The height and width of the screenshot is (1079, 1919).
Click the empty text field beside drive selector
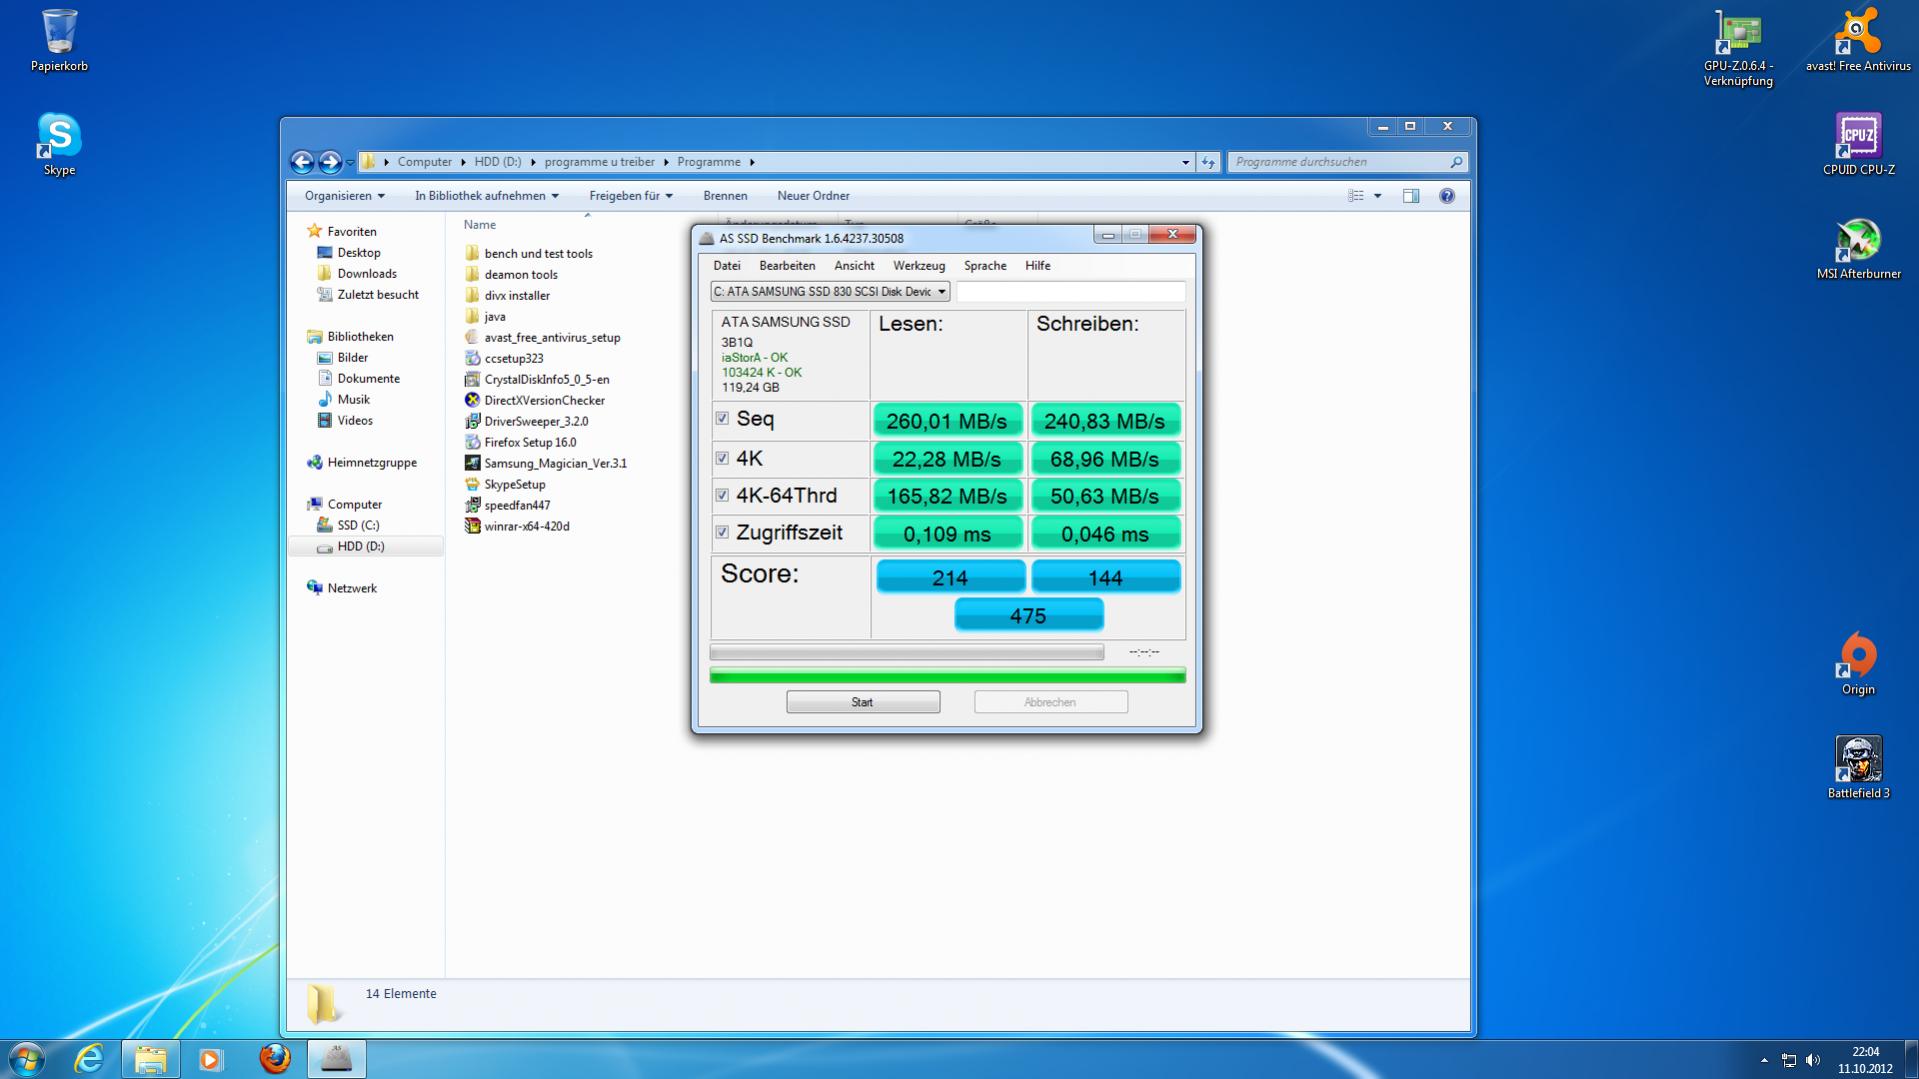(1071, 292)
